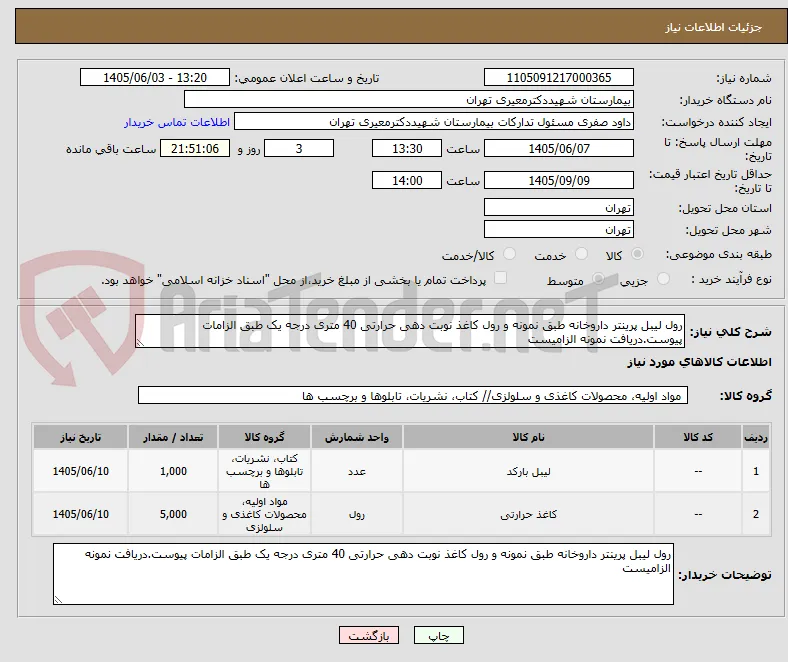Click the کاغذ حرارتی item name cell
This screenshot has width=788, height=662.
click(x=528, y=514)
